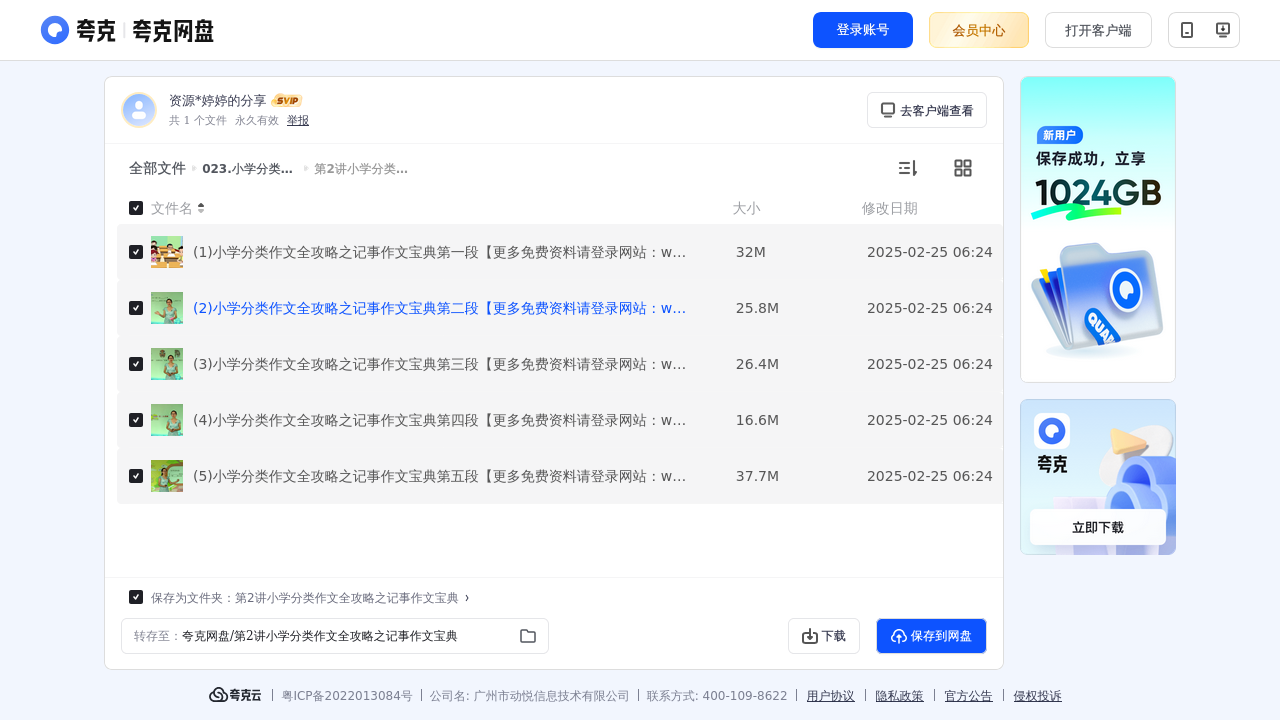Click the Quark logo icon
The width and height of the screenshot is (1280, 720).
coord(55,30)
